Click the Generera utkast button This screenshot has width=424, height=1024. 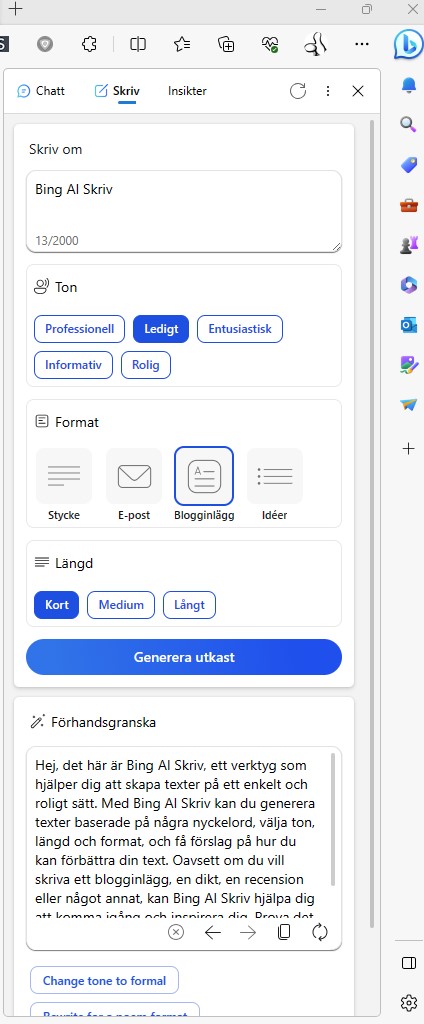(184, 657)
